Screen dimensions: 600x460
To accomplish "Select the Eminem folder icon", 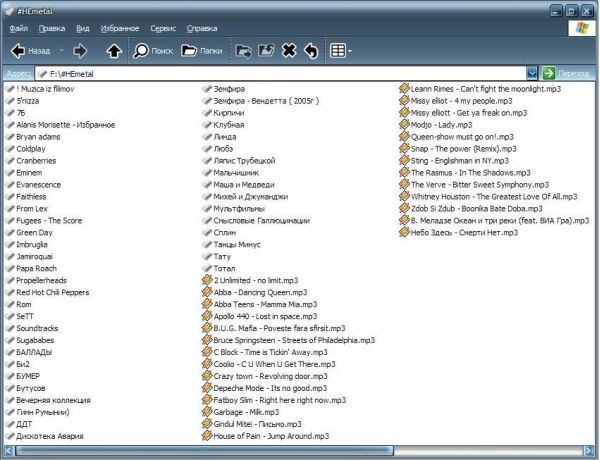I will [x=10, y=173].
